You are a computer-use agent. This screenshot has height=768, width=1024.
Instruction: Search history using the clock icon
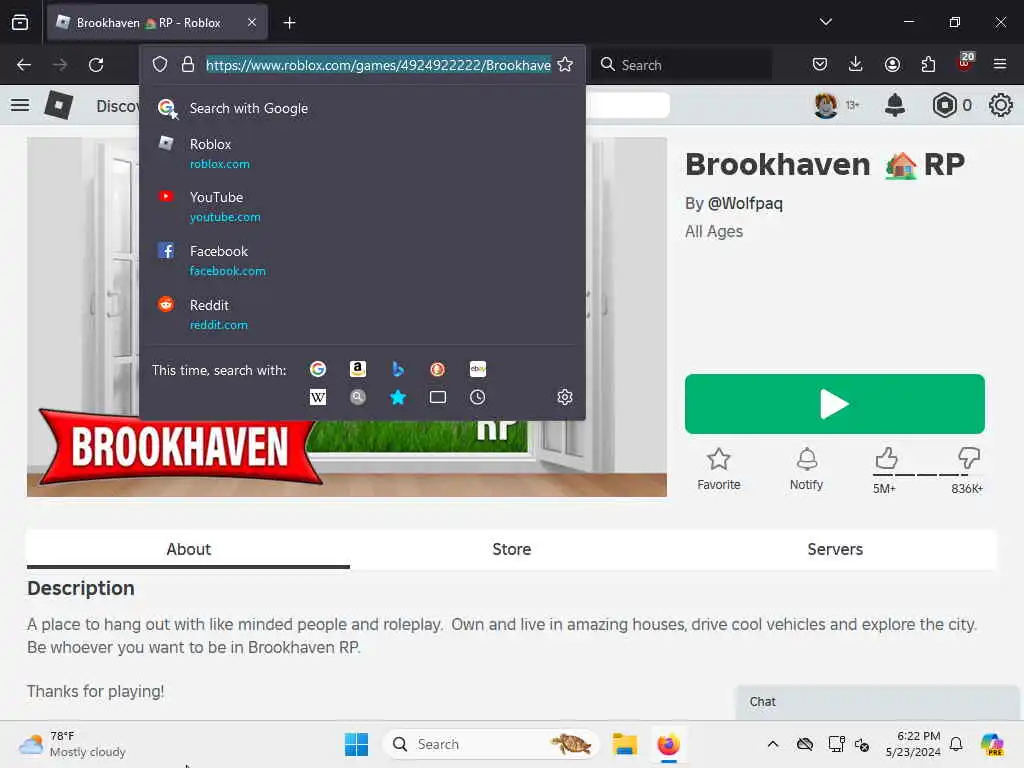click(477, 397)
